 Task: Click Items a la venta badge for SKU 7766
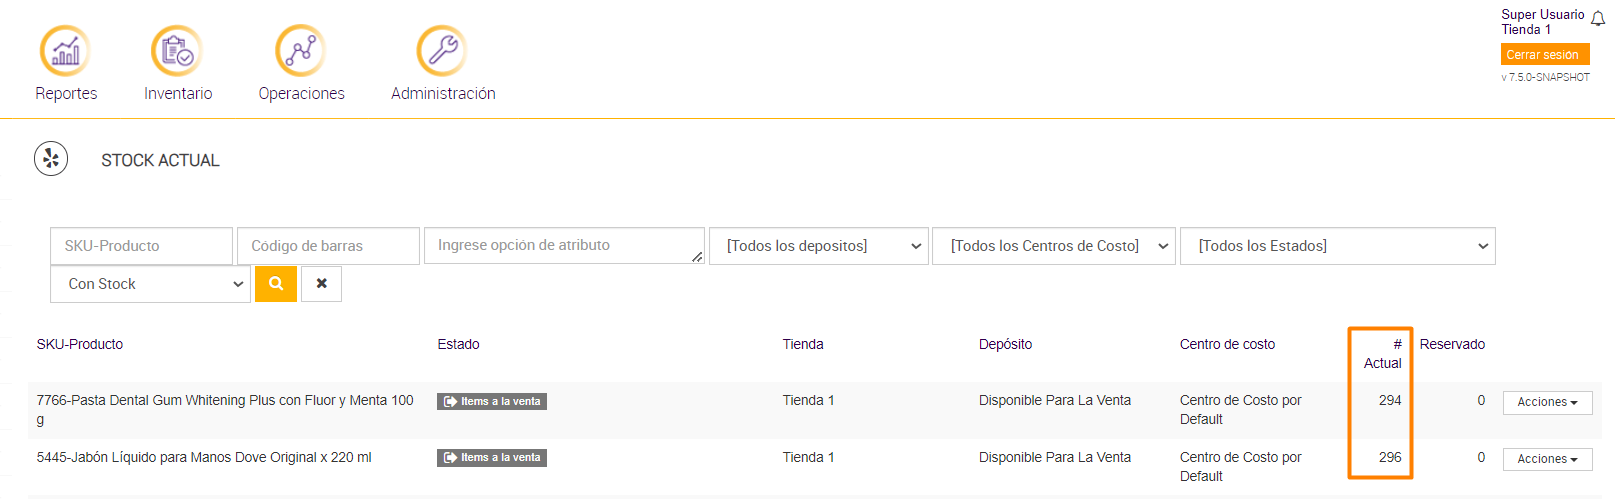pos(492,401)
